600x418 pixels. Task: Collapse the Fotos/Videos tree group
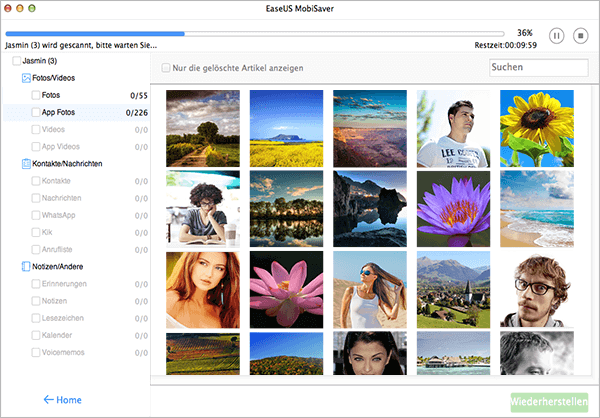[x=54, y=78]
